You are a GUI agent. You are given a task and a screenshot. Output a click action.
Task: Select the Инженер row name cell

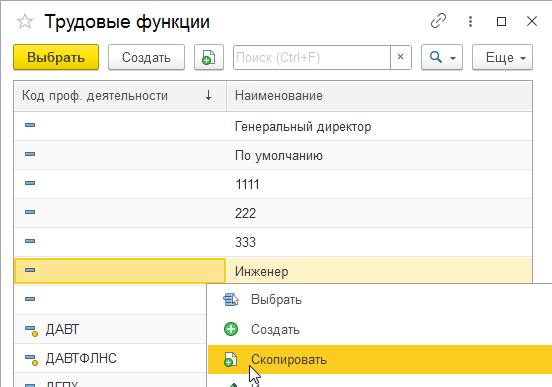pyautogui.click(x=379, y=271)
